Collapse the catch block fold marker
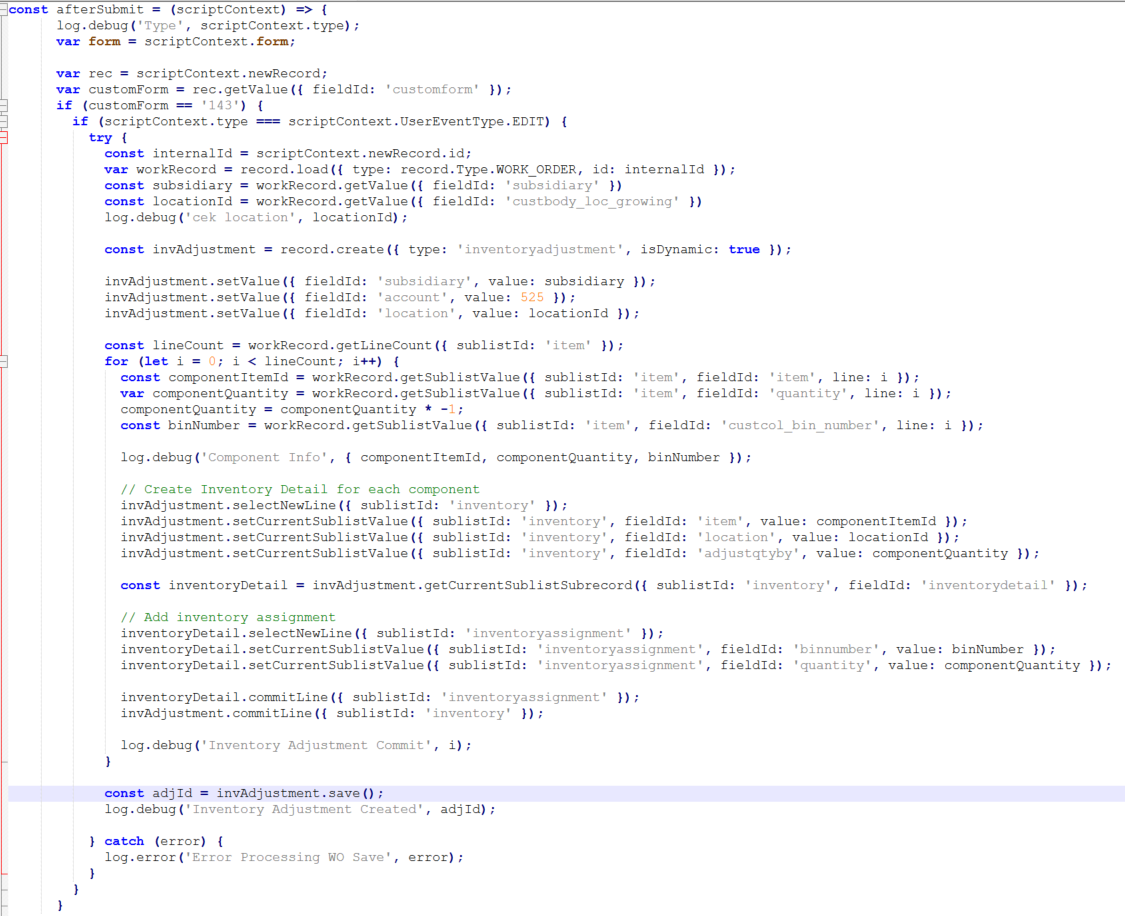1125x916 pixels. (x=4, y=841)
